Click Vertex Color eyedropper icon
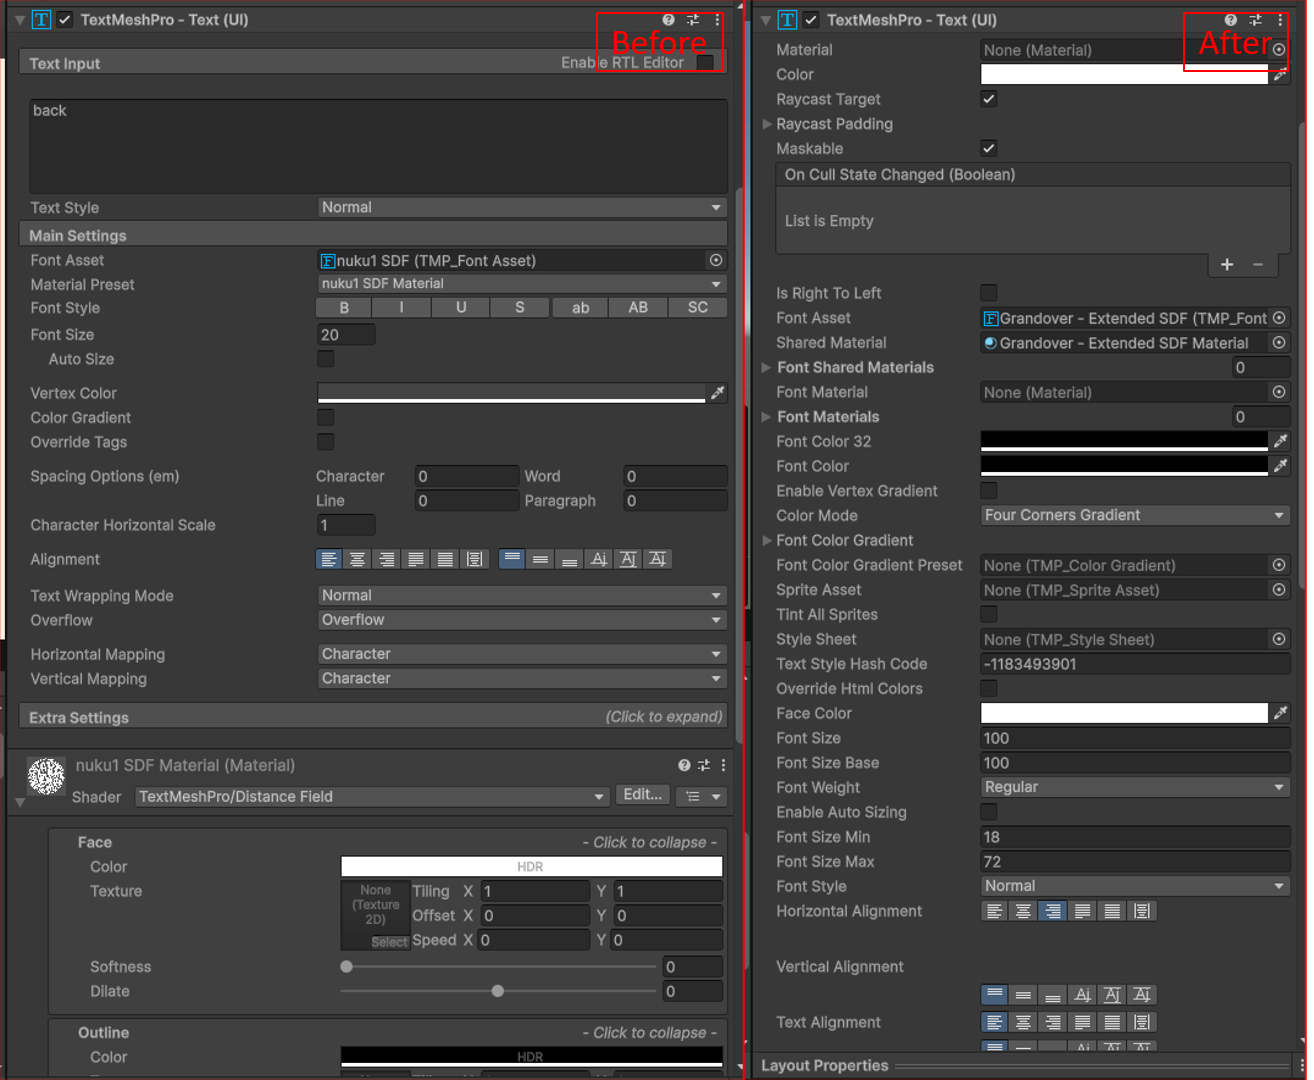This screenshot has width=1314, height=1080. 717,393
